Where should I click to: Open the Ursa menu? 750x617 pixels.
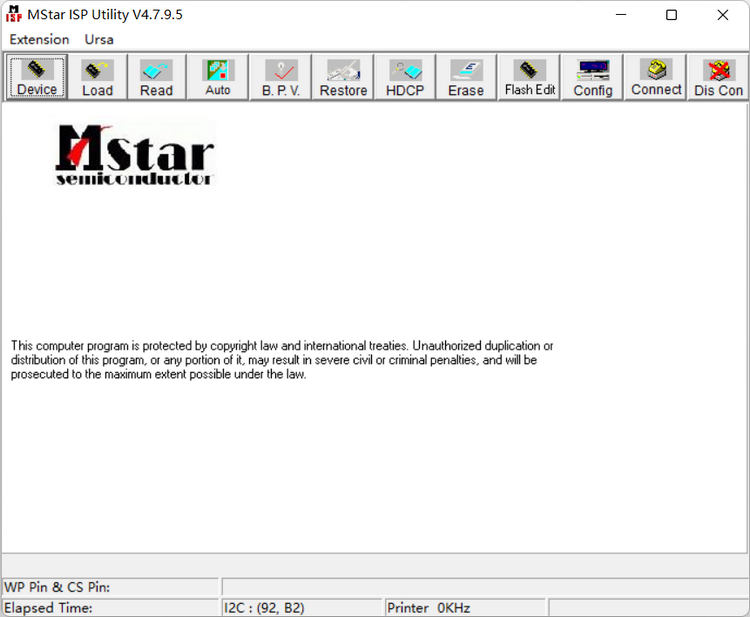[99, 39]
